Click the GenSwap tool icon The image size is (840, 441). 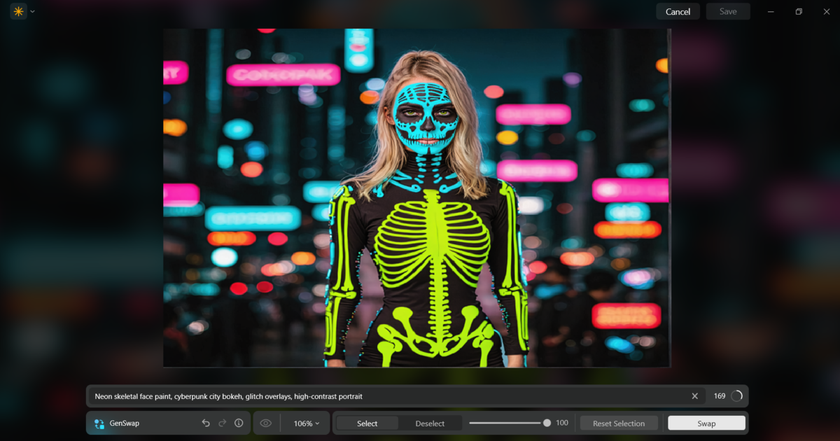pos(99,423)
